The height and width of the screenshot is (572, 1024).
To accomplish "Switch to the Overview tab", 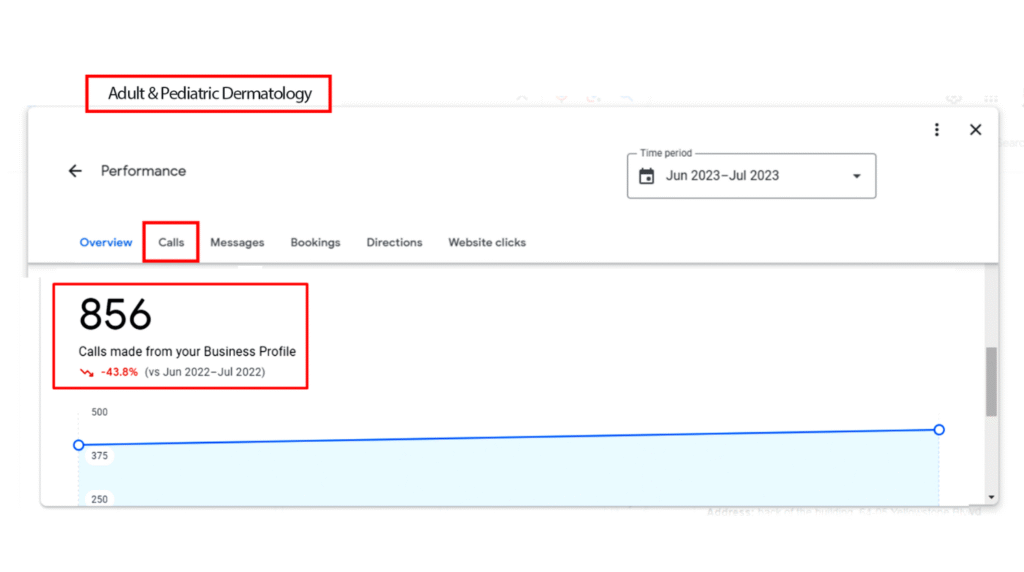I will point(106,242).
